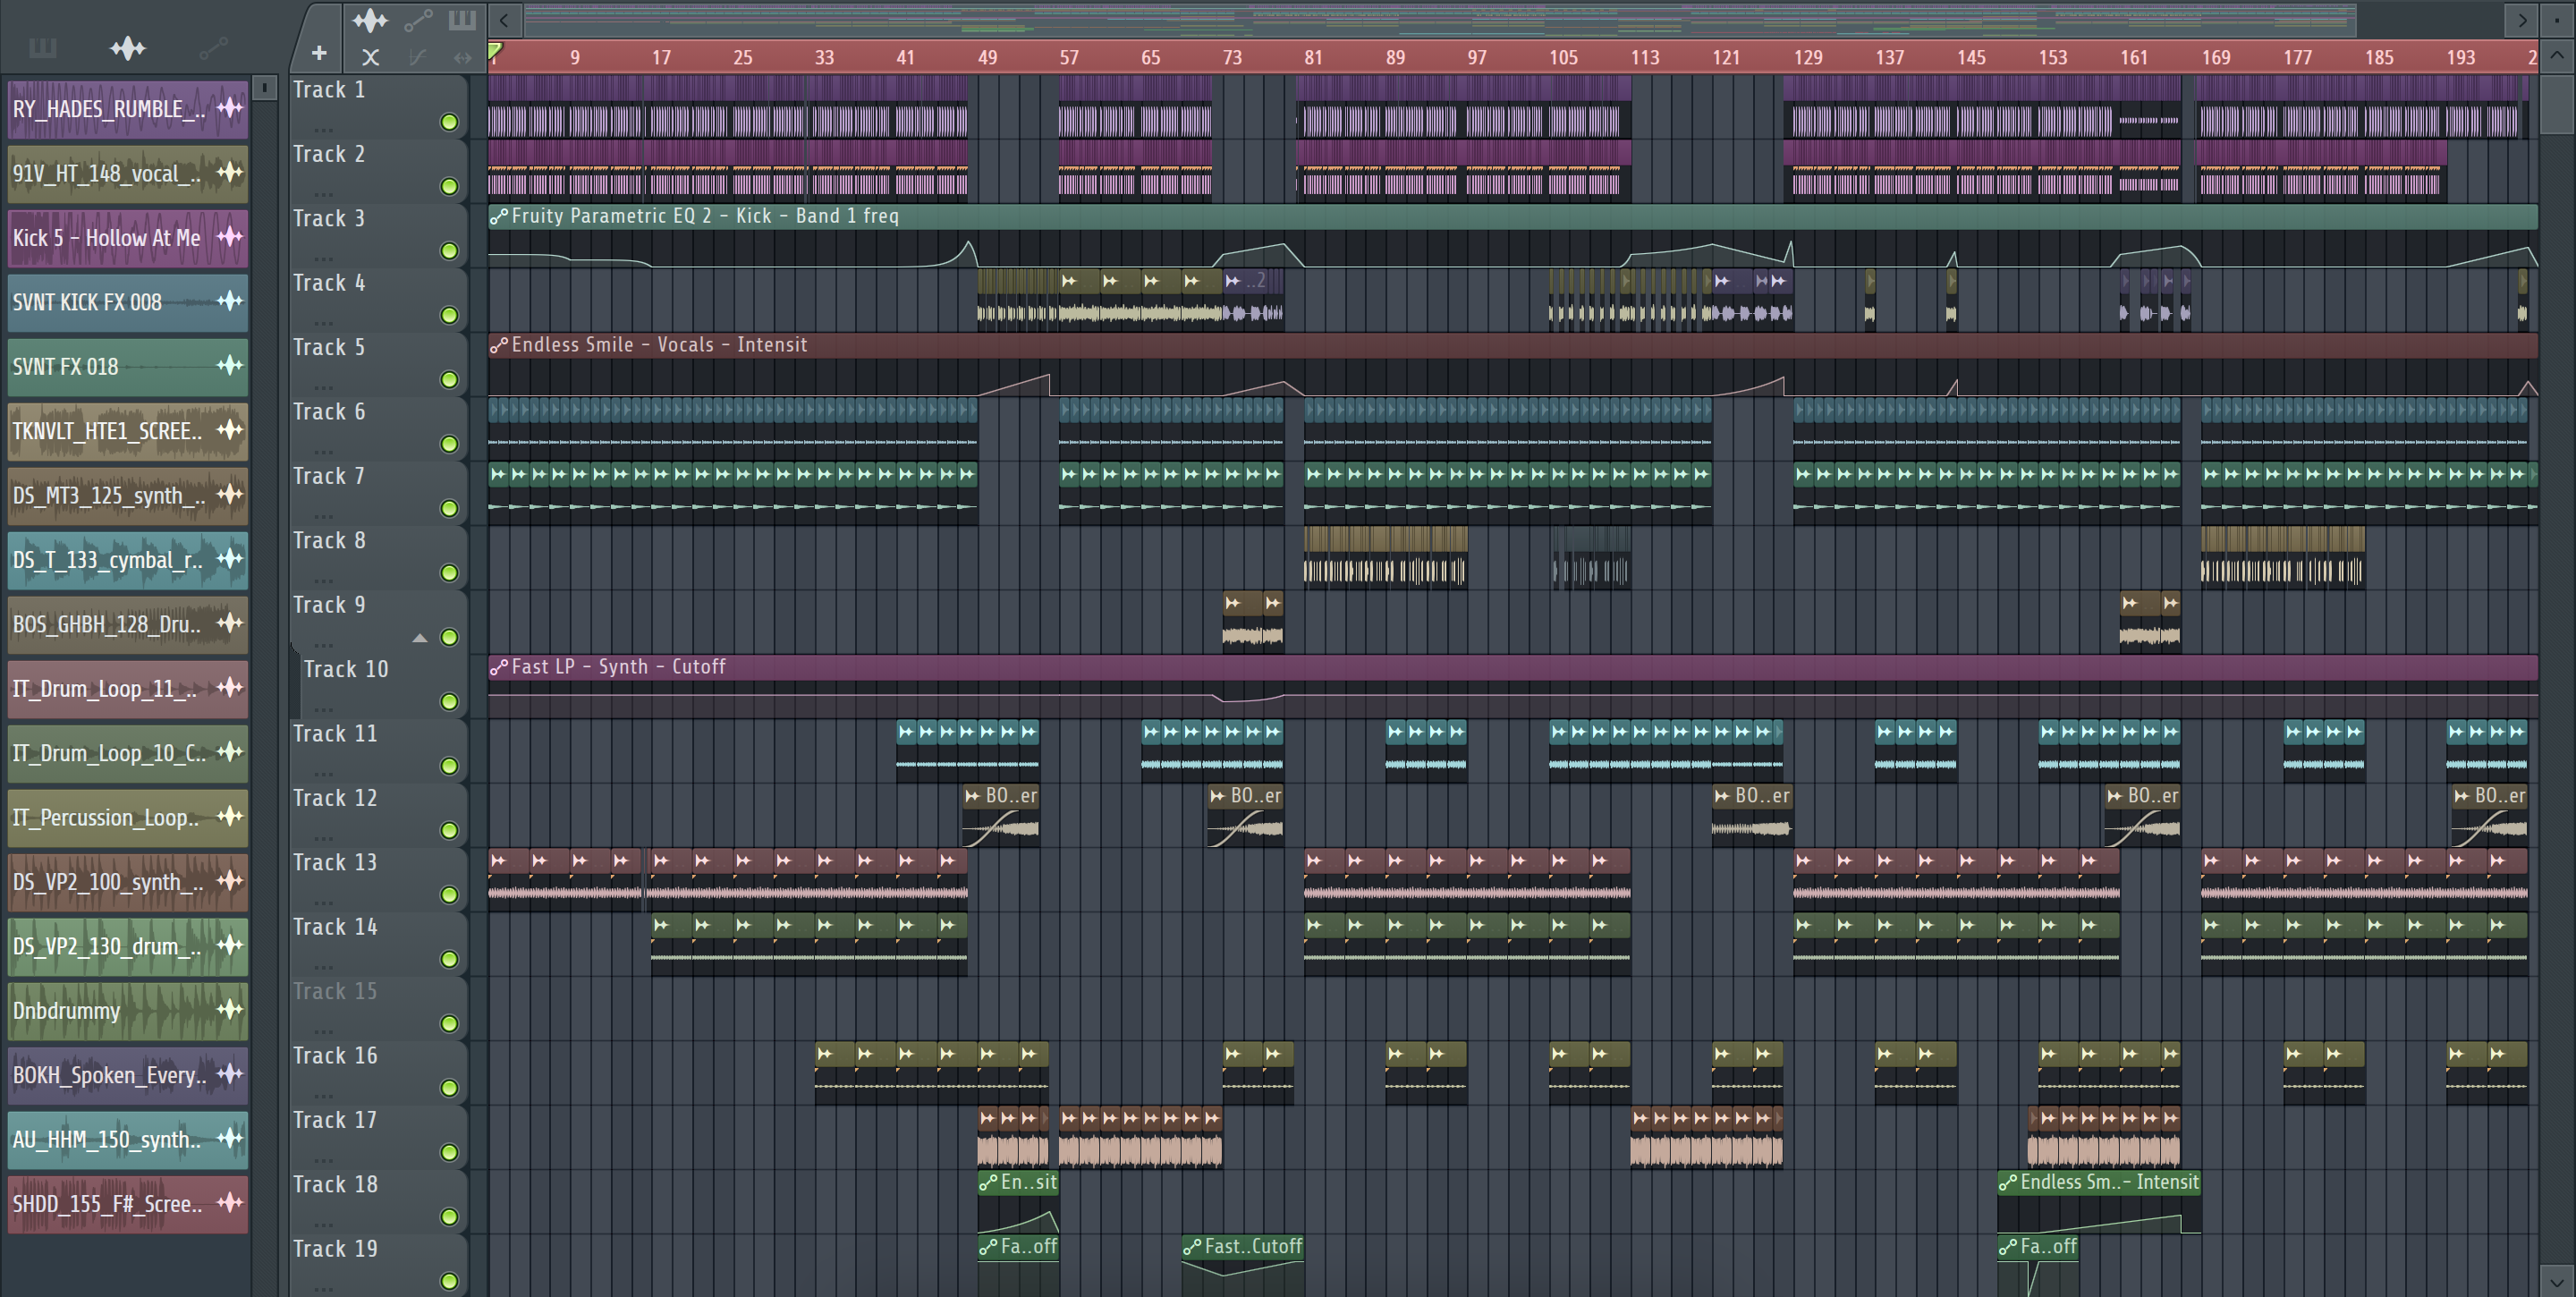The width and height of the screenshot is (2576, 1297).
Task: Mute Track 1 with its green LED
Action: point(449,122)
